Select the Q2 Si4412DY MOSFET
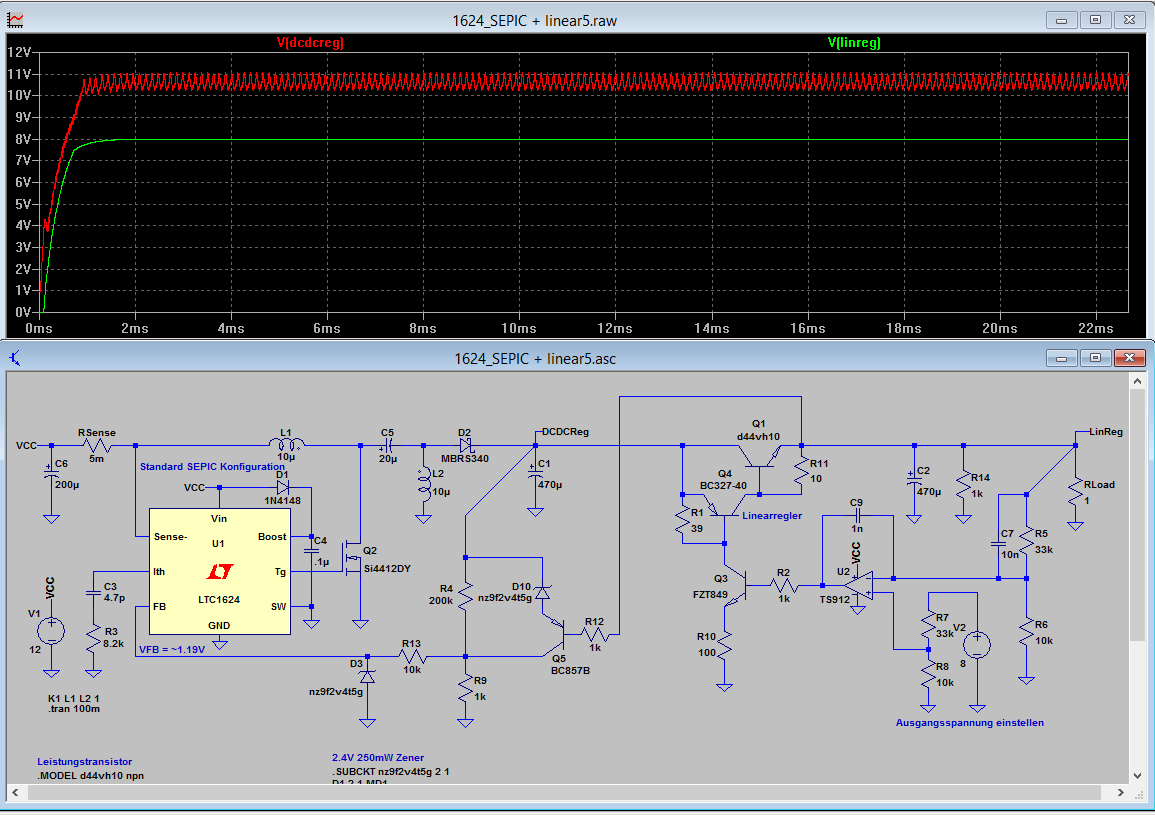Image resolution: width=1155 pixels, height=815 pixels. coord(354,558)
